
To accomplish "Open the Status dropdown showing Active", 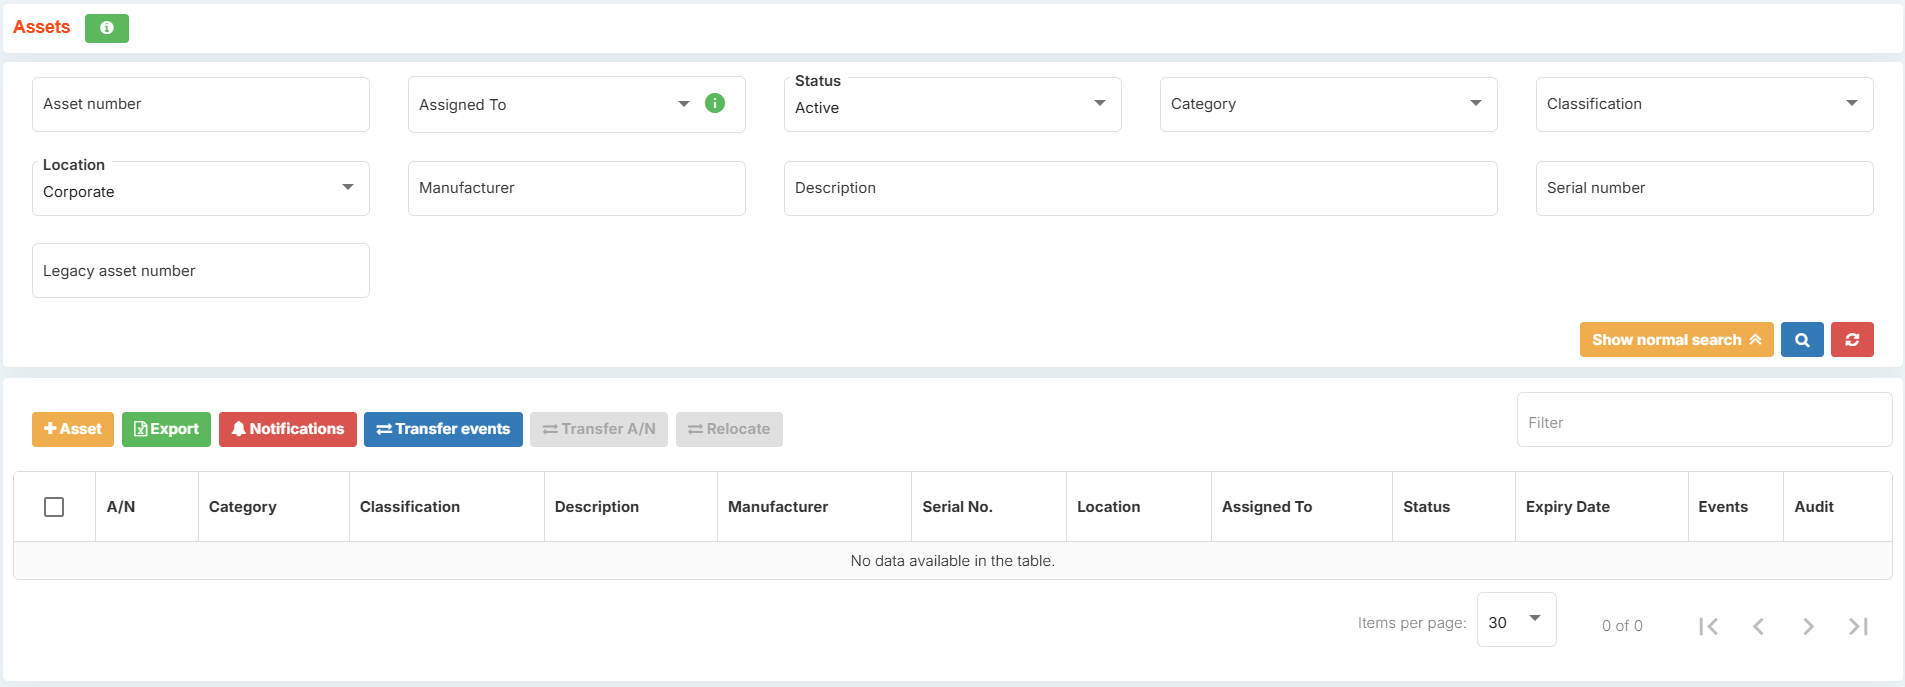I will [x=953, y=104].
